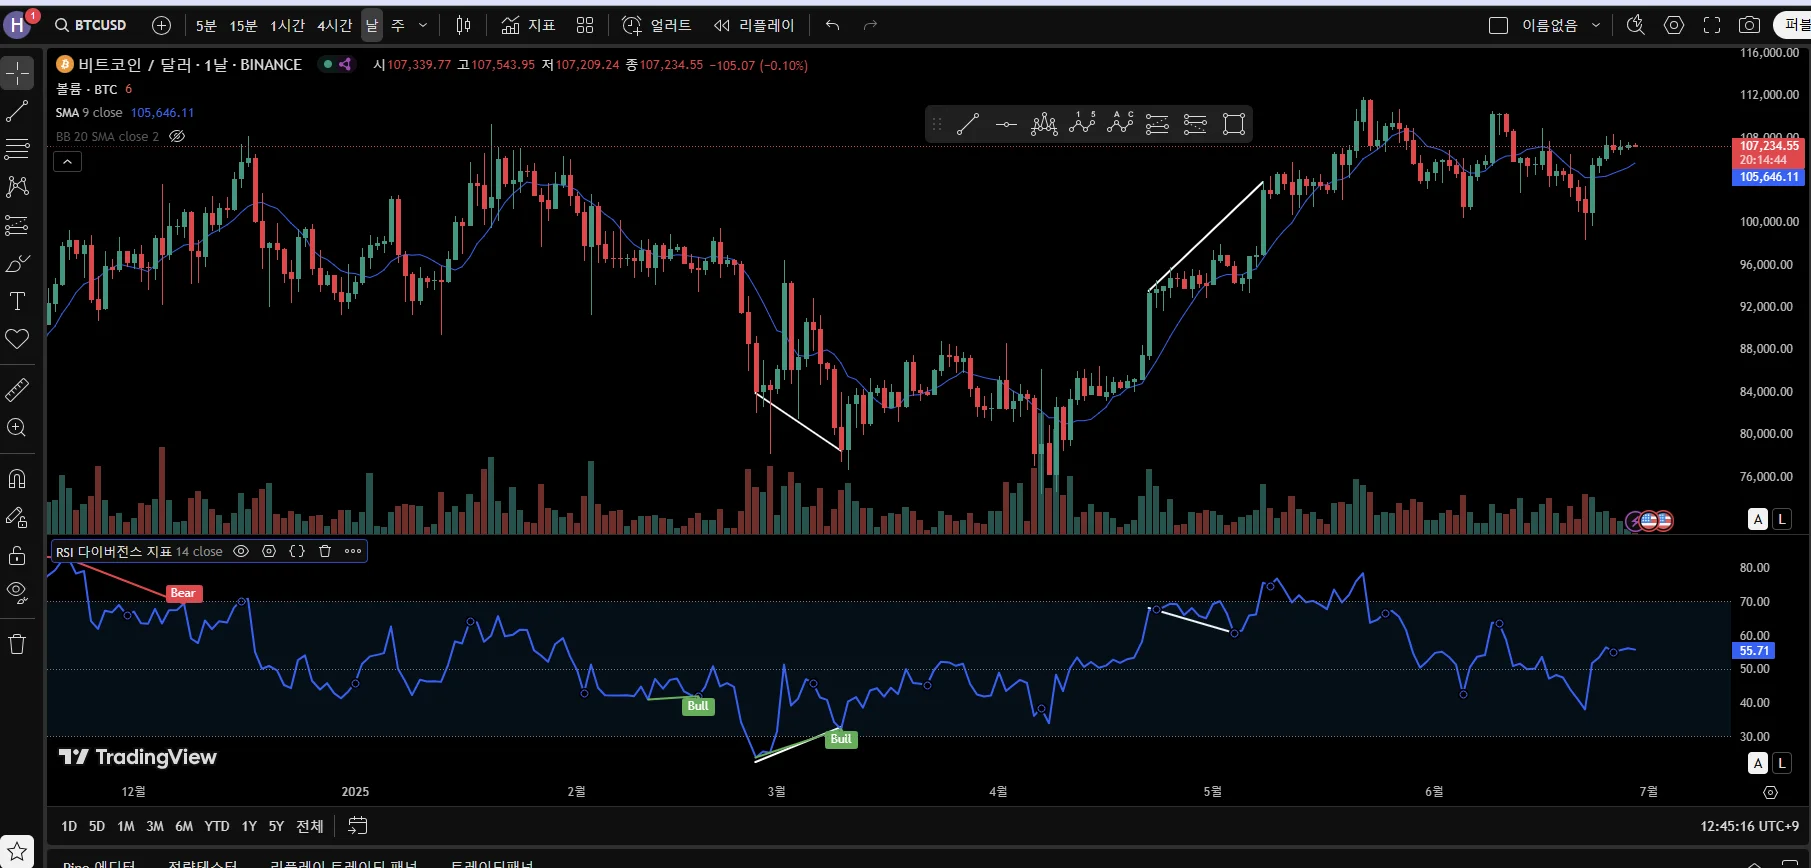Toggle lock all drawing tools
This screenshot has height=868, width=1811.
tap(17, 555)
